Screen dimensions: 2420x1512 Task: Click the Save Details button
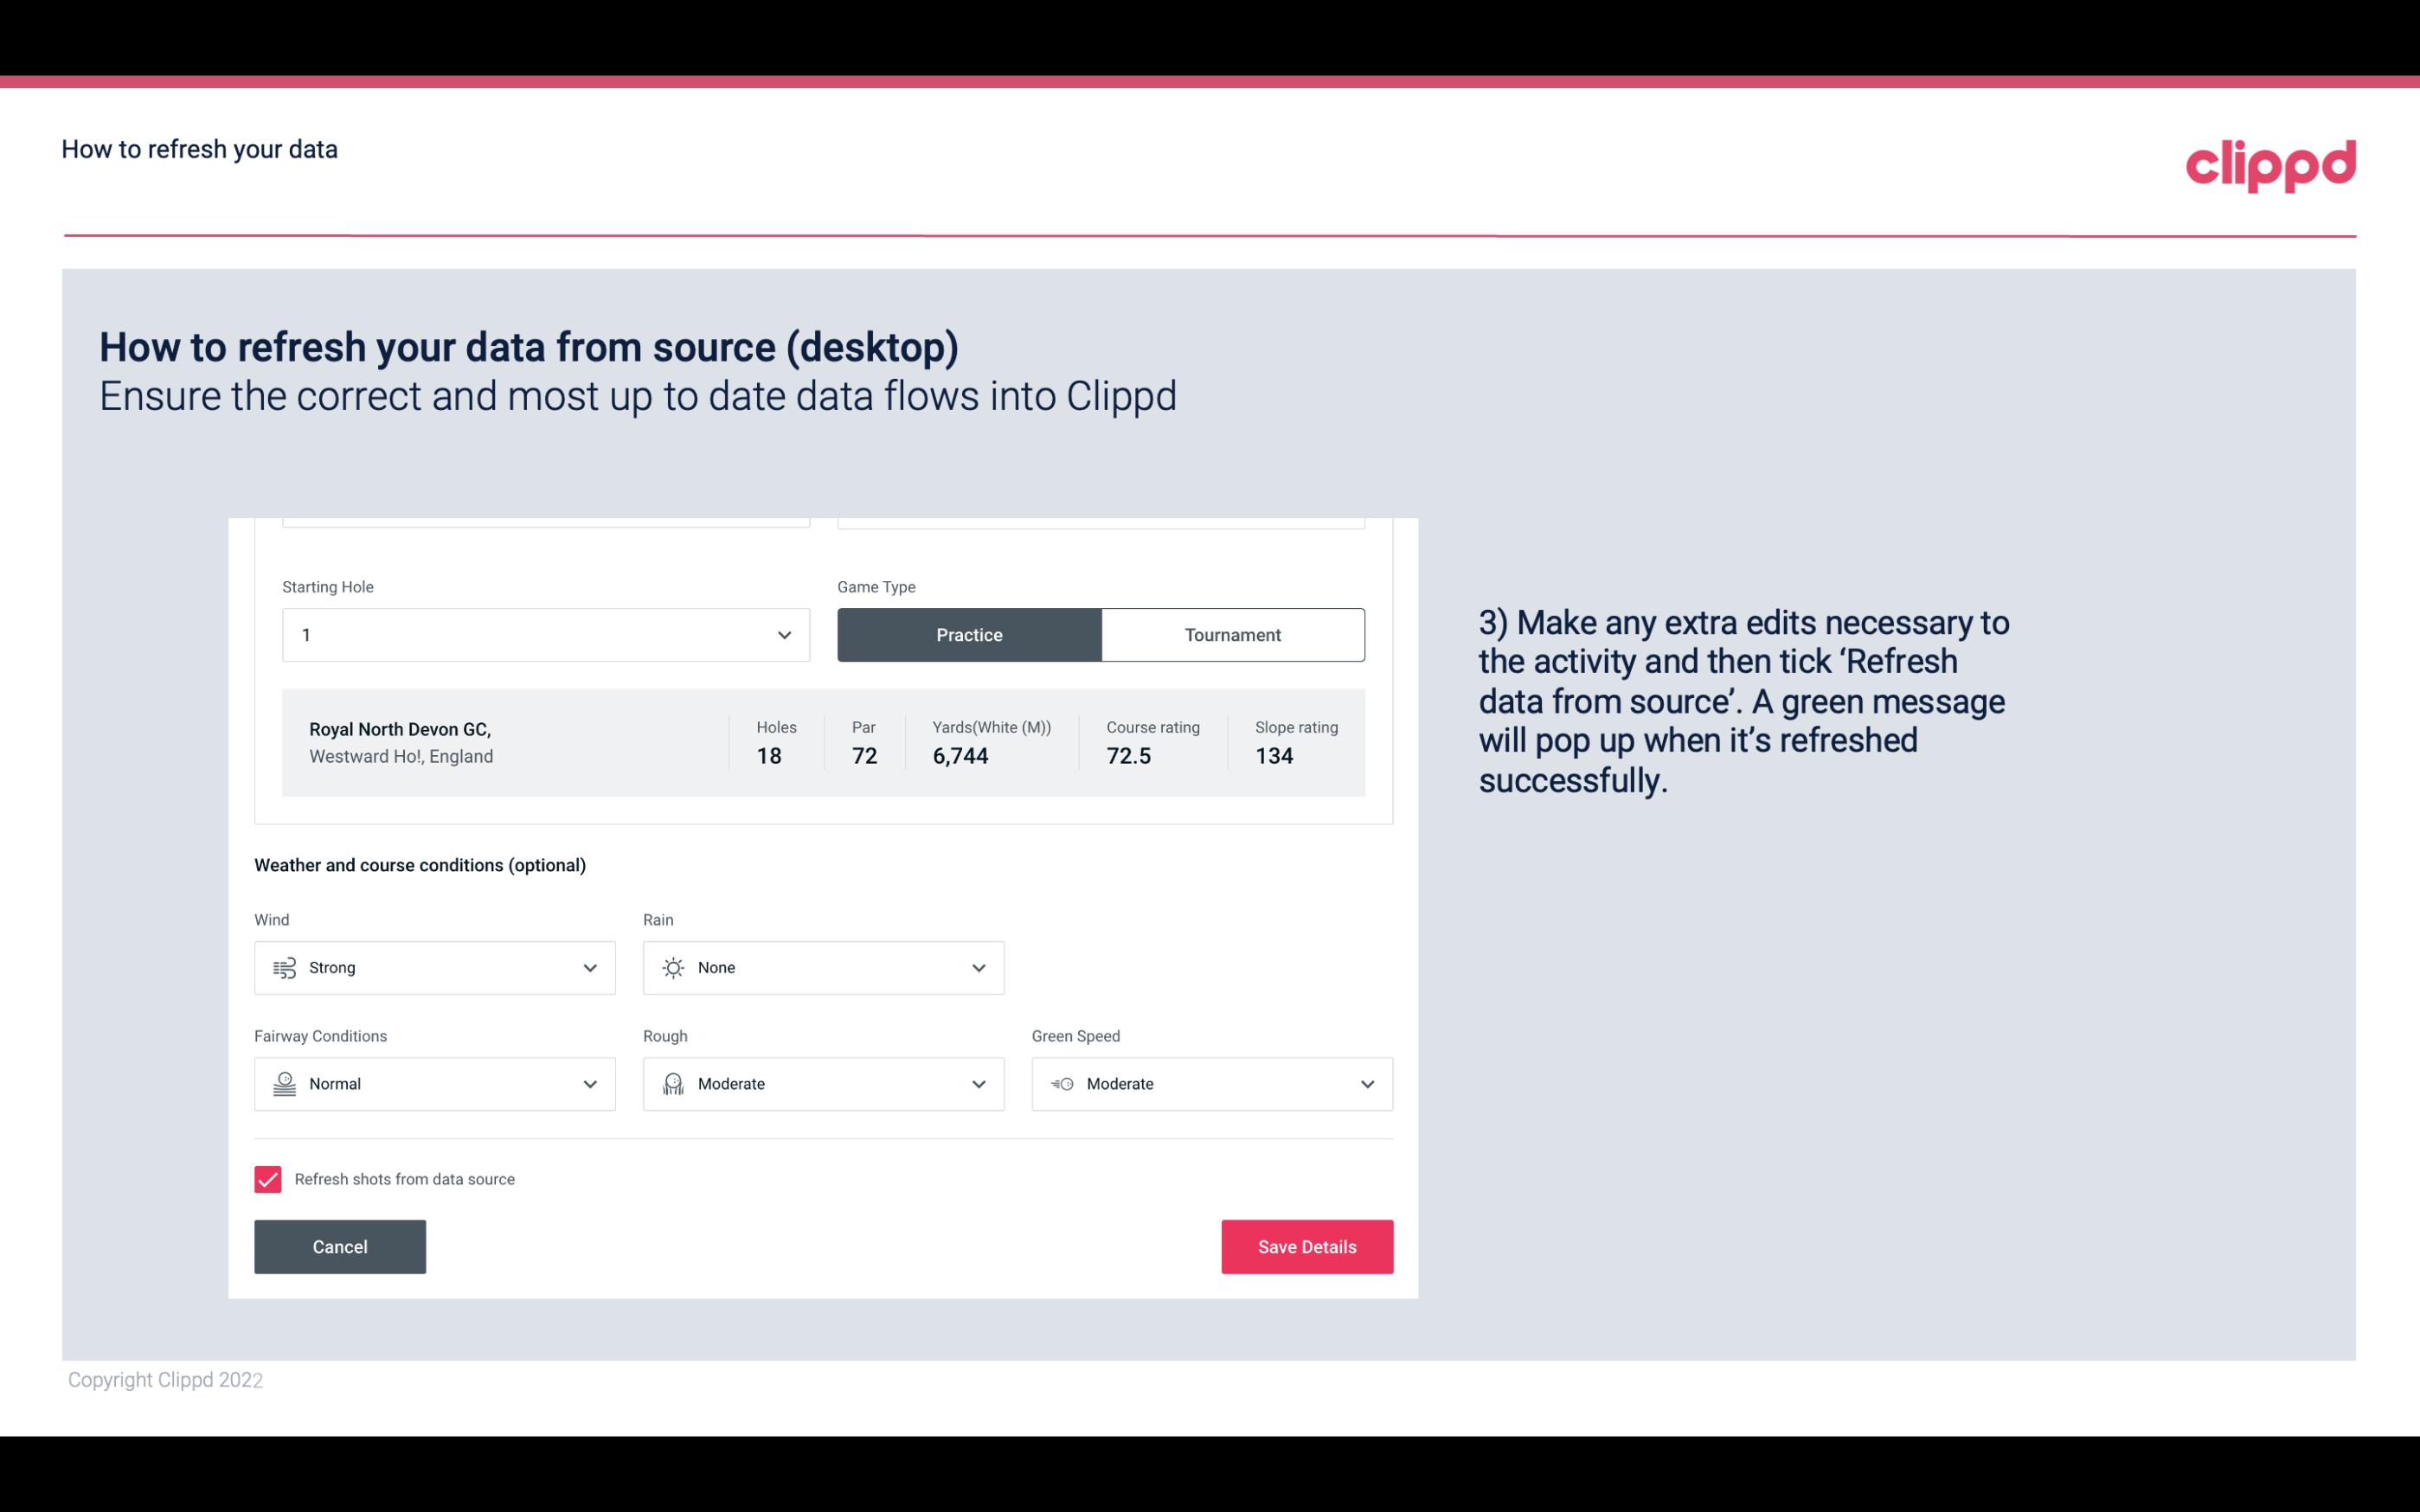click(1306, 1246)
